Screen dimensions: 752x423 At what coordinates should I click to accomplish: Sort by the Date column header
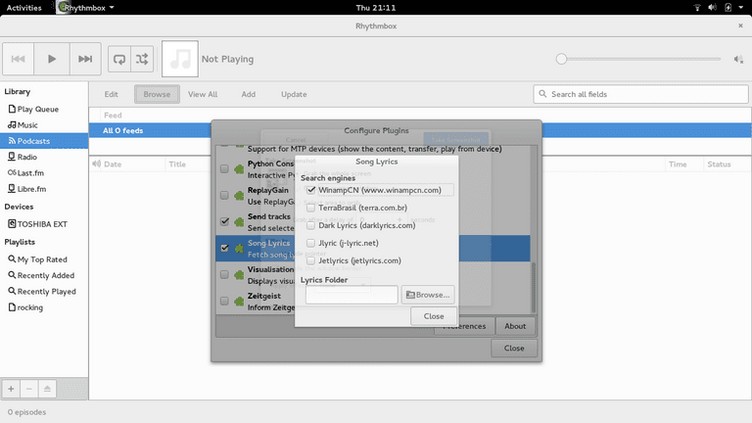coord(112,164)
